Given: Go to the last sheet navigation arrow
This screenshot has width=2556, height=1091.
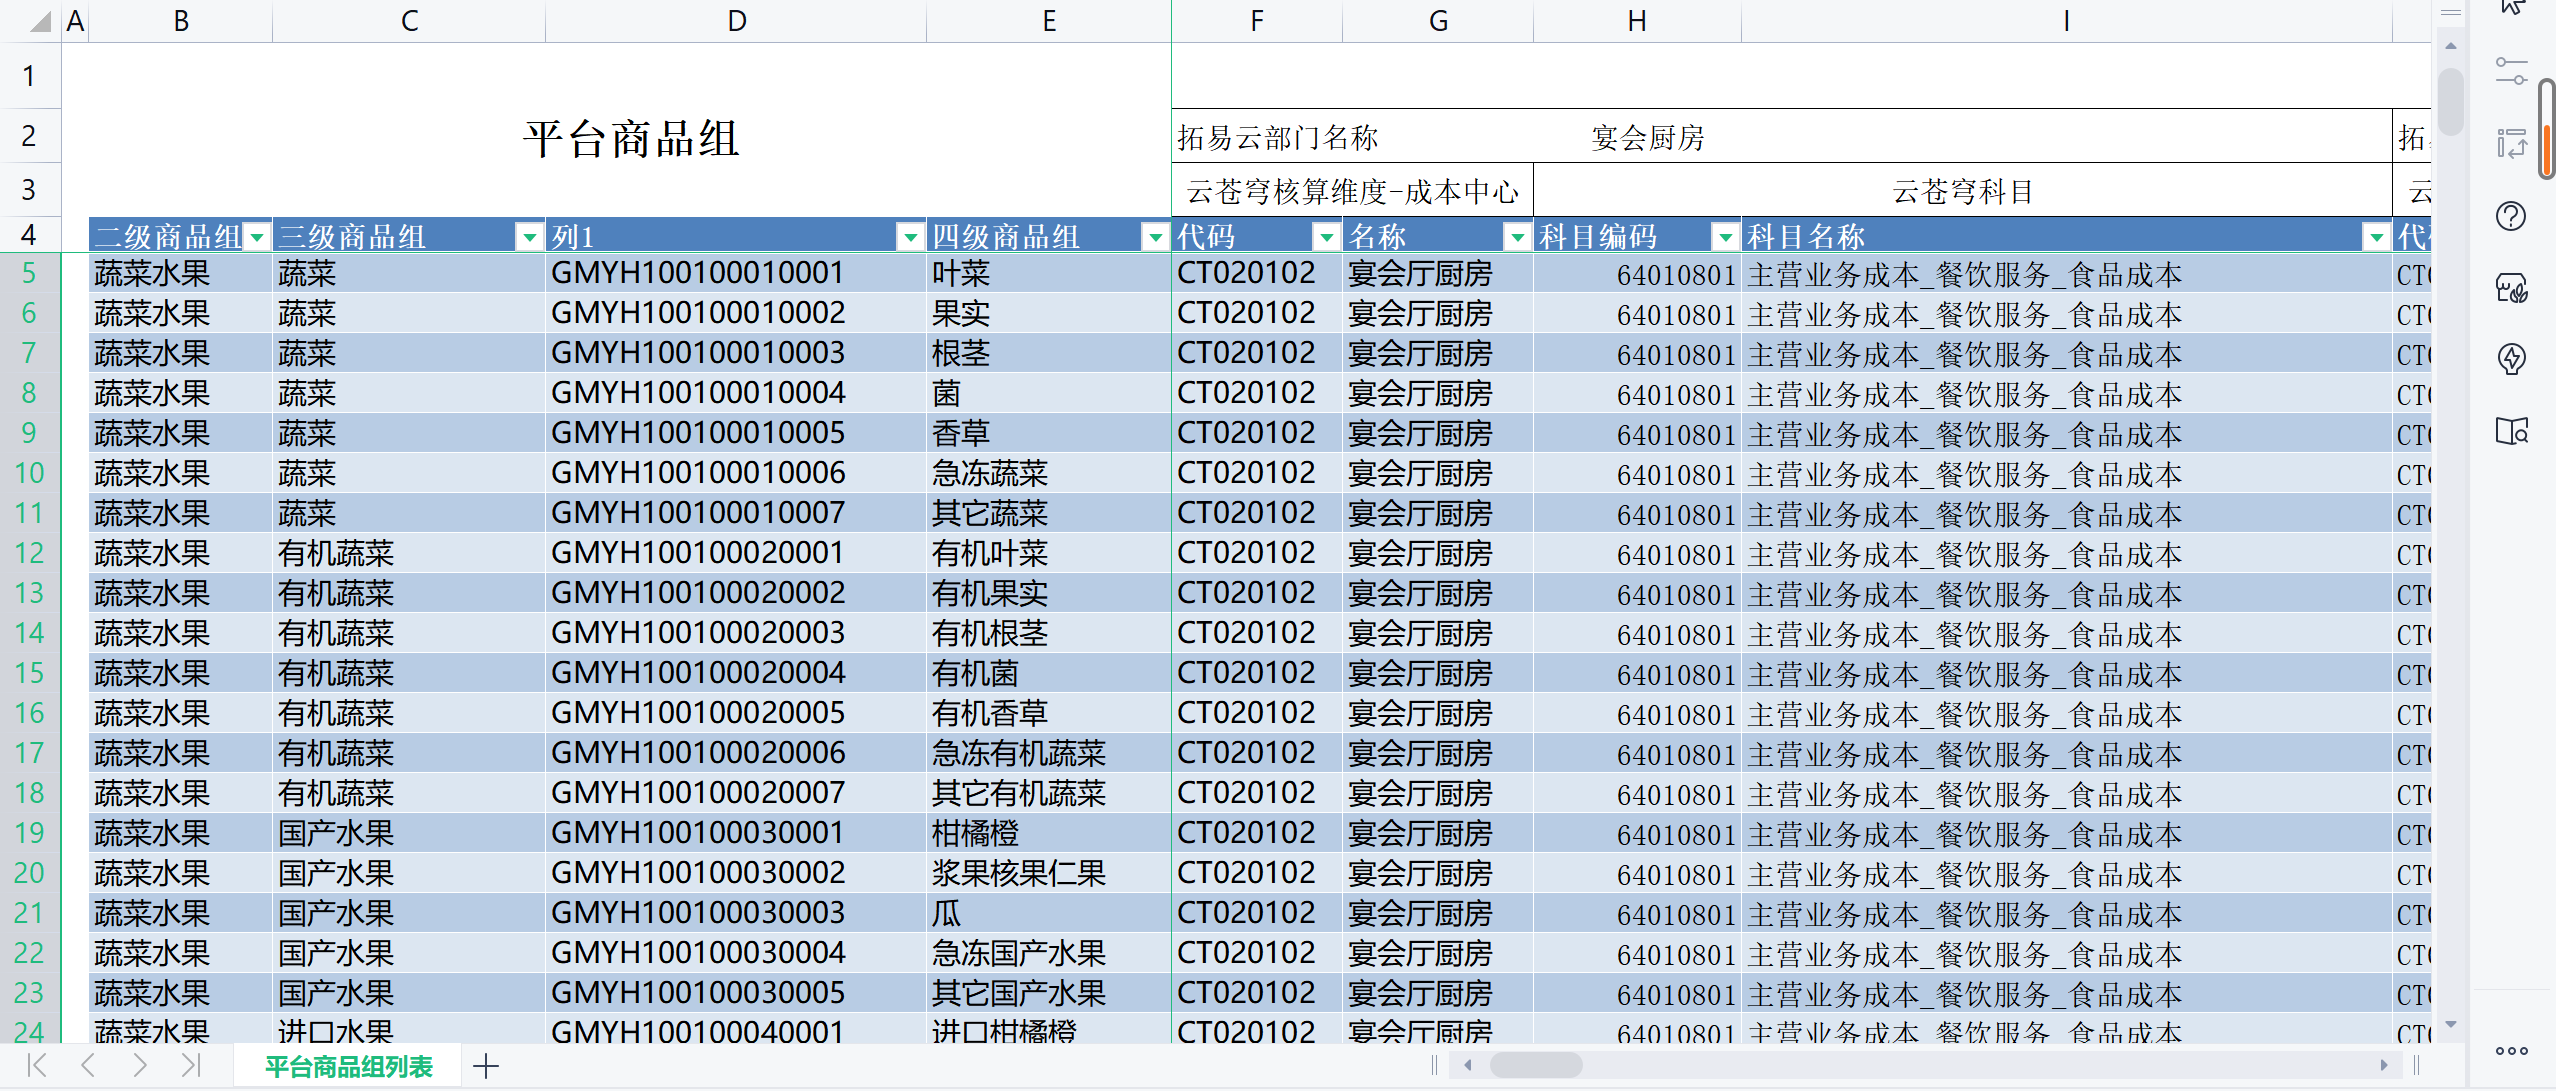Looking at the screenshot, I should (x=191, y=1066).
